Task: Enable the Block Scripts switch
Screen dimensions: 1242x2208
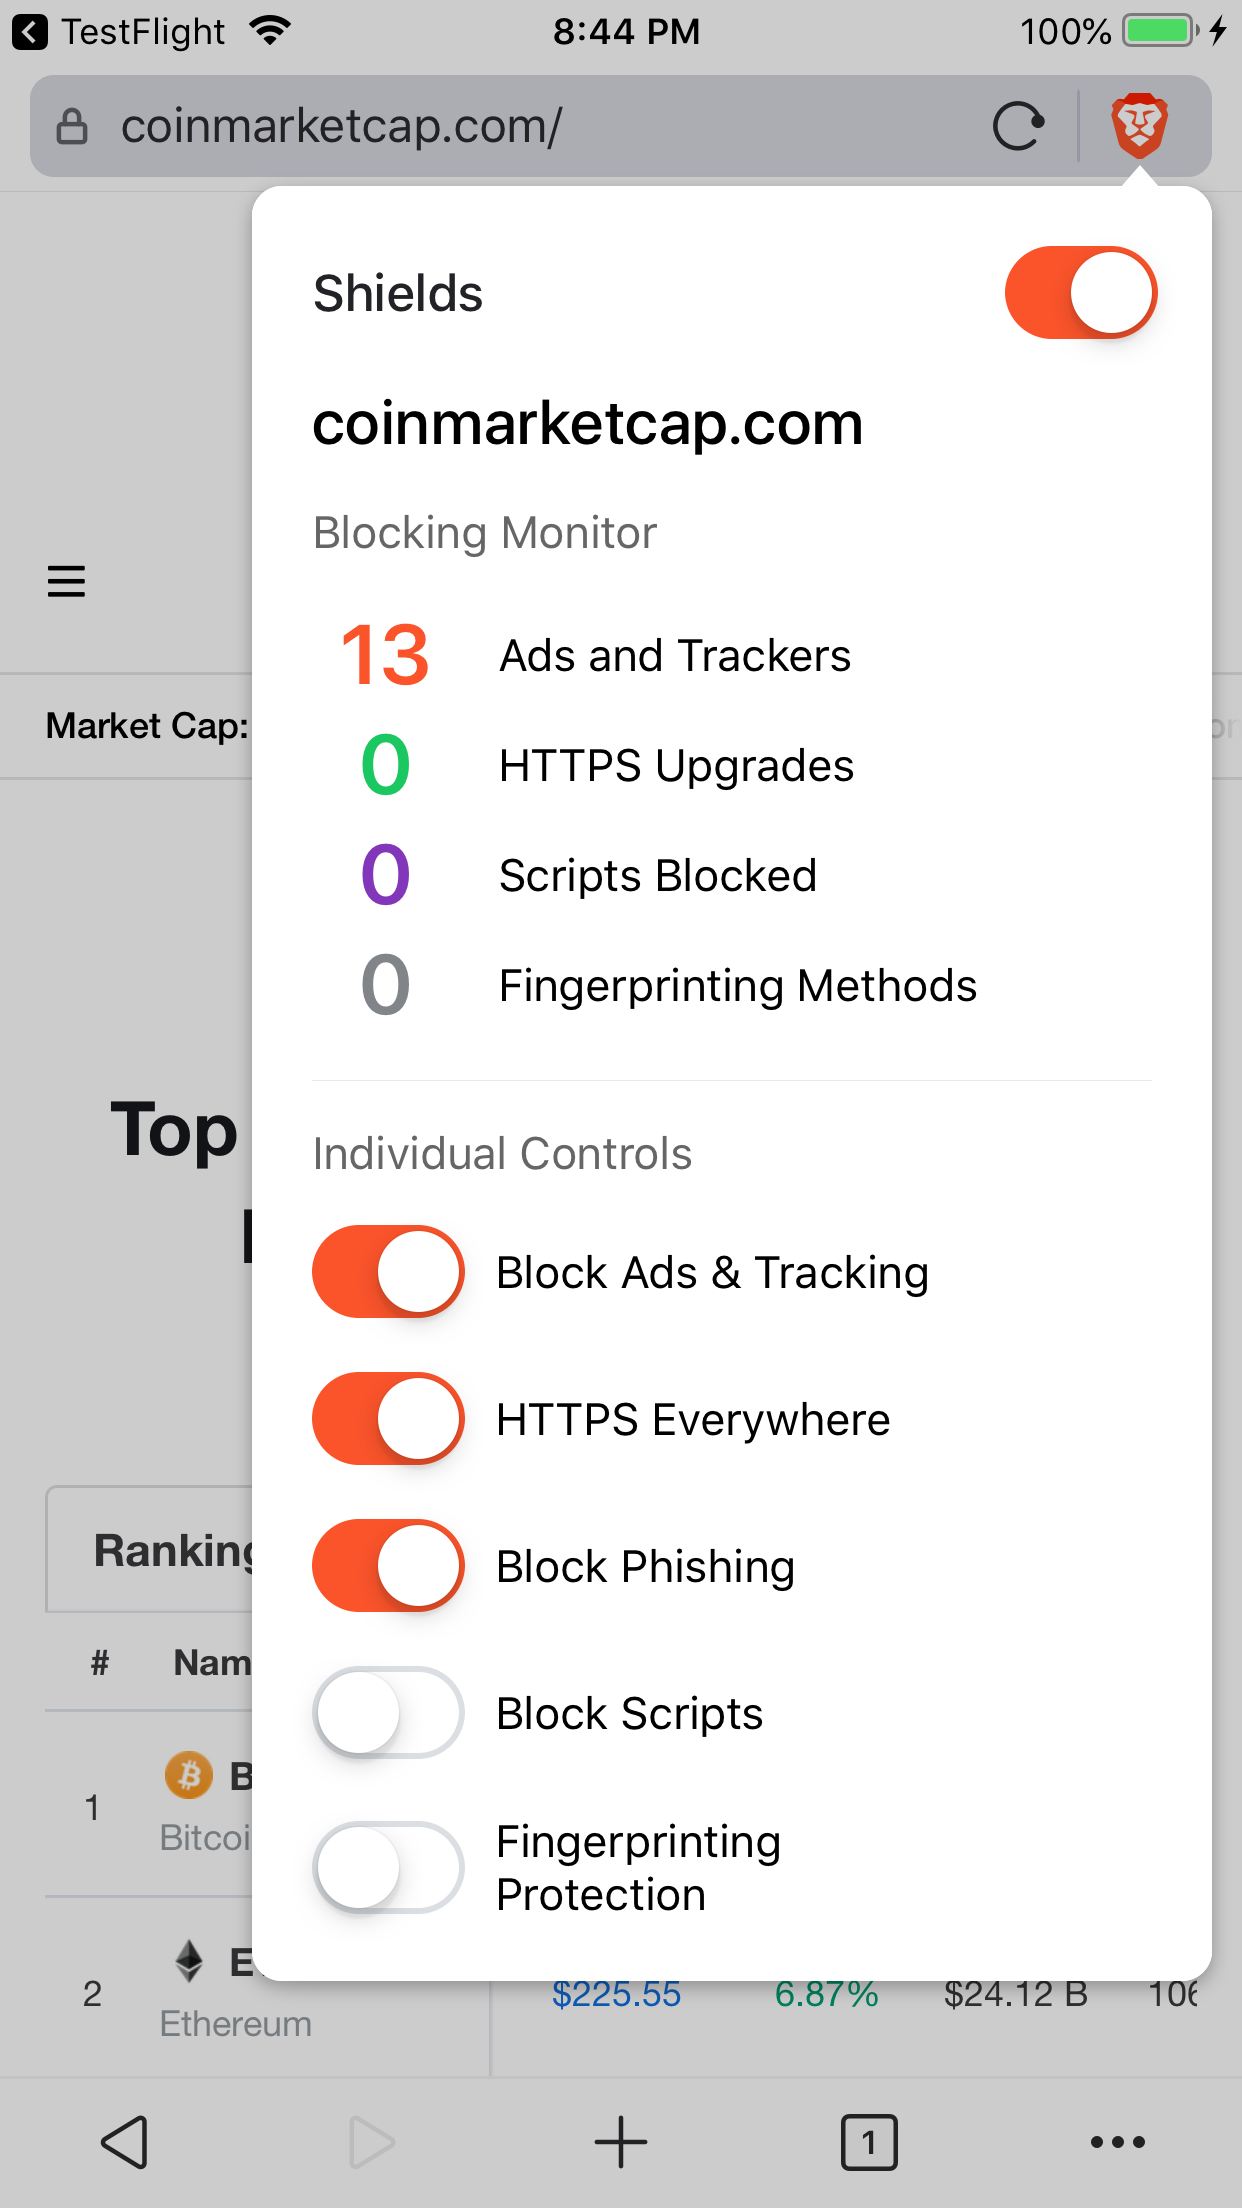Action: pos(388,1713)
